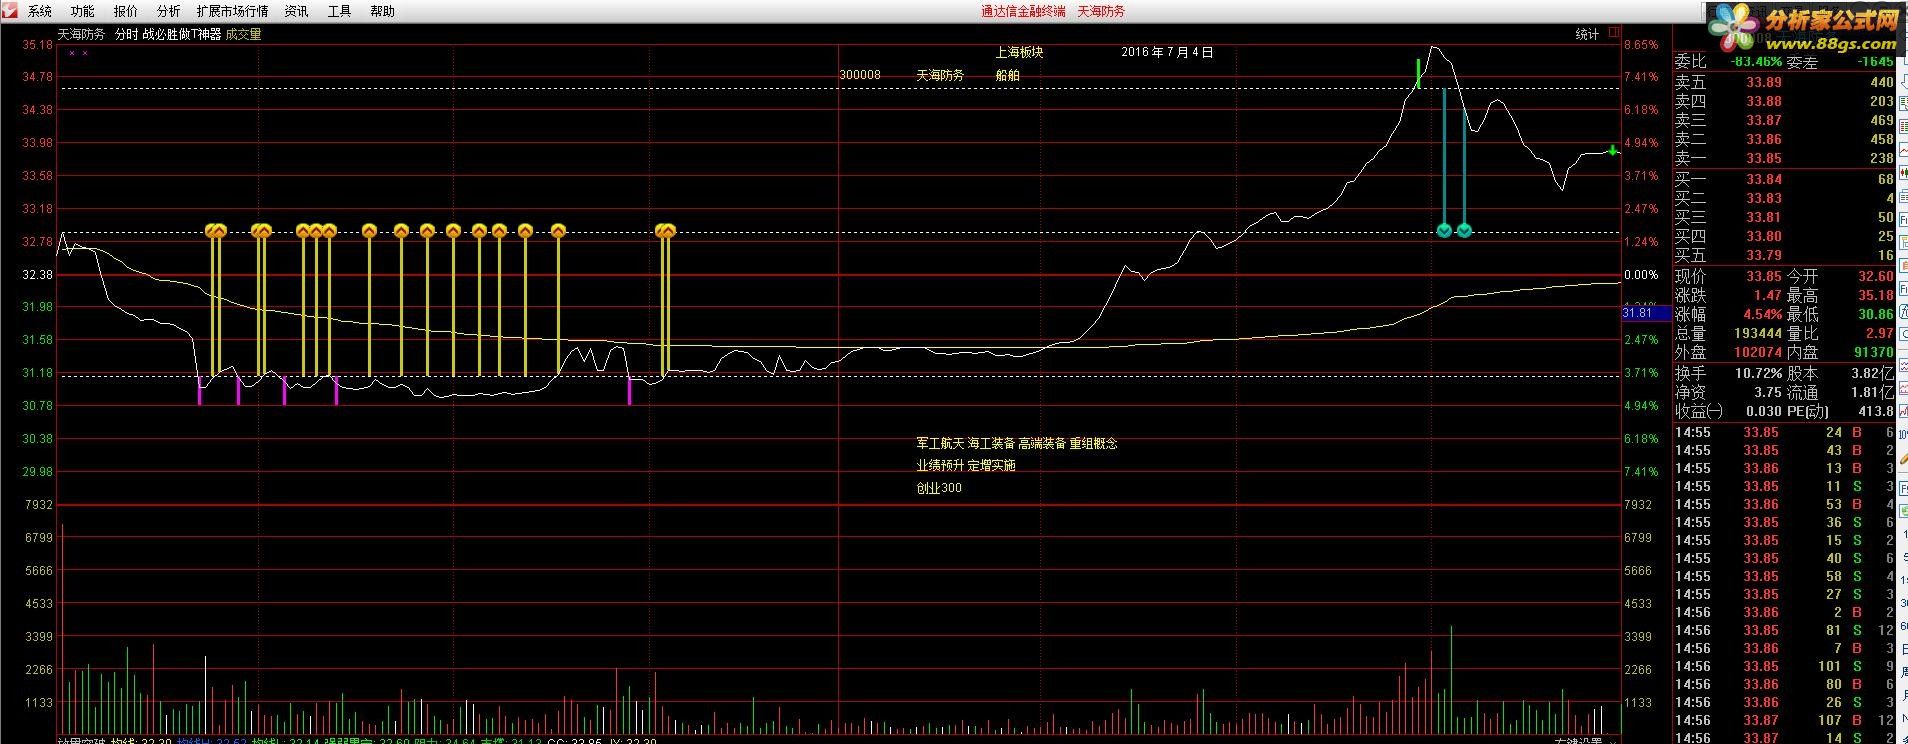The height and width of the screenshot is (744, 1908).
Task: Click the 买二 bid price 33.83
Action: point(1764,198)
